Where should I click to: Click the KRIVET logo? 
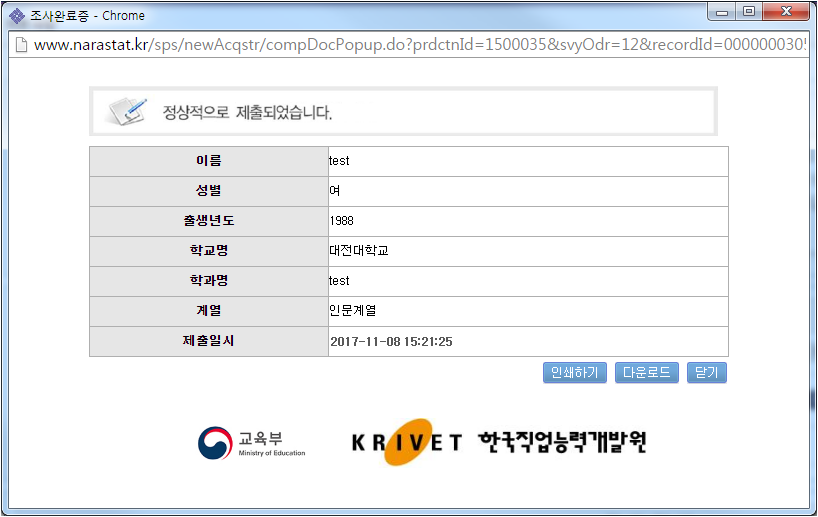pos(407,442)
